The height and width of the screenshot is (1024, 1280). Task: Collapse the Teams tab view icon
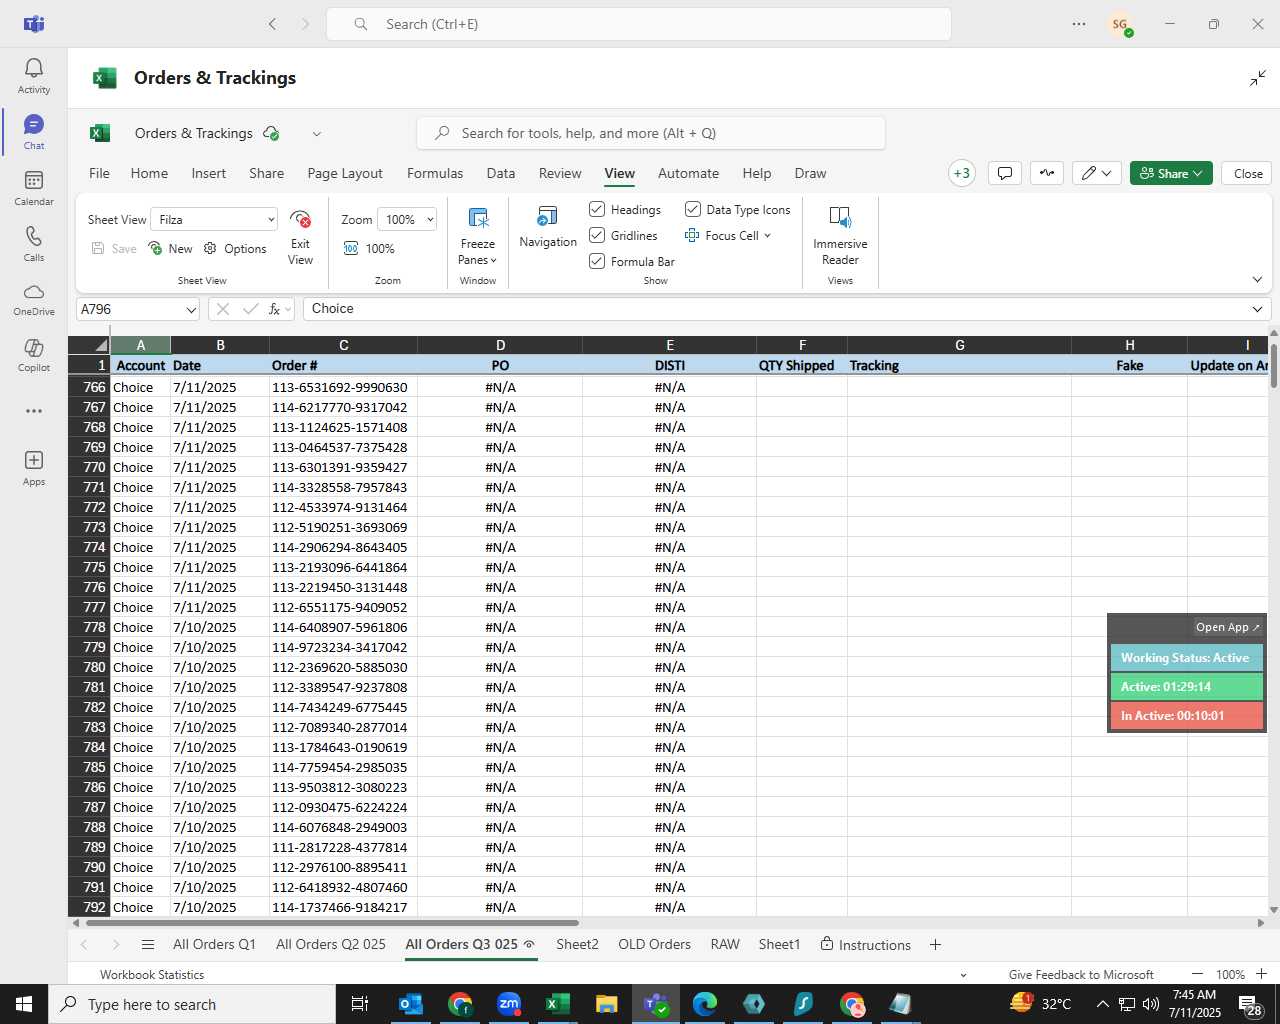[1258, 78]
